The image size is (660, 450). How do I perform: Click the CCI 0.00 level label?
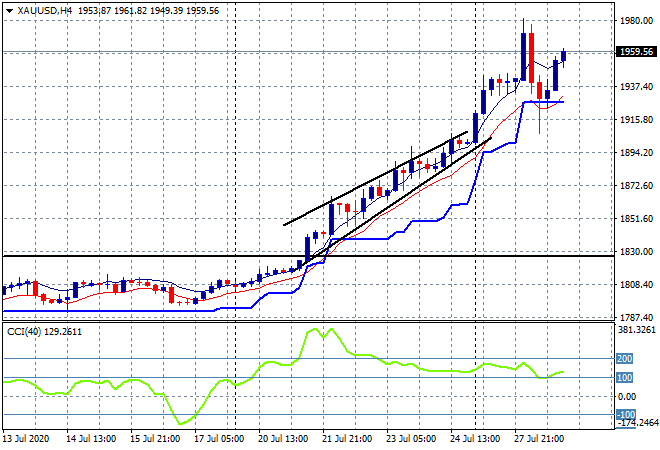coord(627,397)
